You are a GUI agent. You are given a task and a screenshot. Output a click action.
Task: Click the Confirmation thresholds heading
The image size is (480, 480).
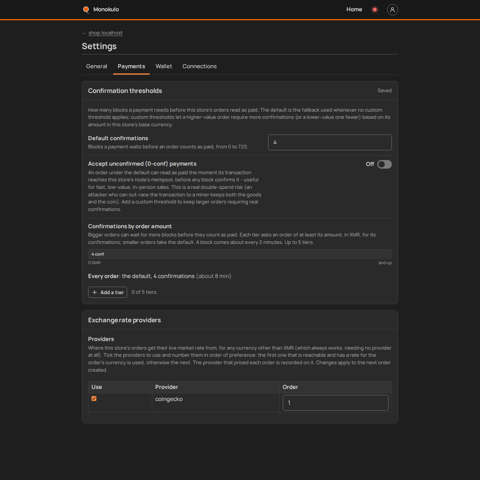pos(125,91)
